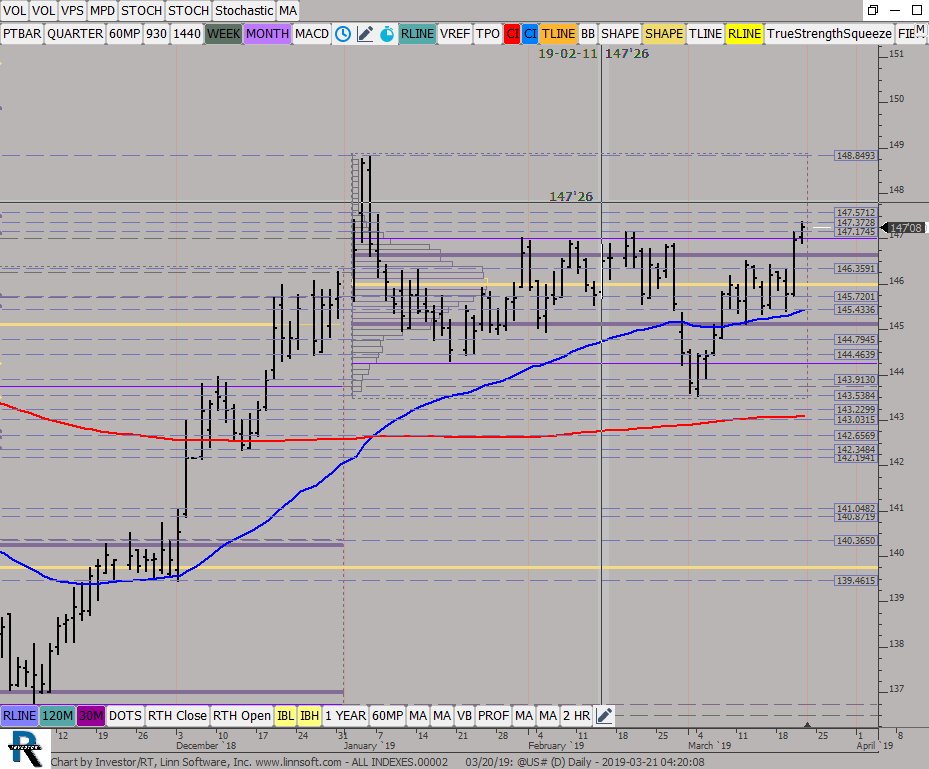This screenshot has height=769, width=929.
Task: Click the blue CI indicator button
Action: pos(530,33)
